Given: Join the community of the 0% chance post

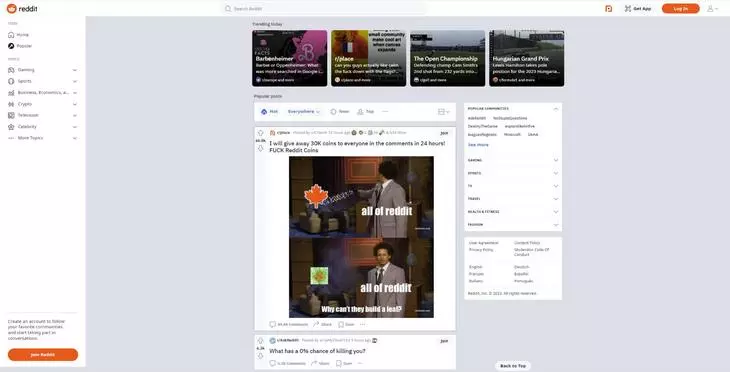Looking at the screenshot, I should click(x=444, y=341).
